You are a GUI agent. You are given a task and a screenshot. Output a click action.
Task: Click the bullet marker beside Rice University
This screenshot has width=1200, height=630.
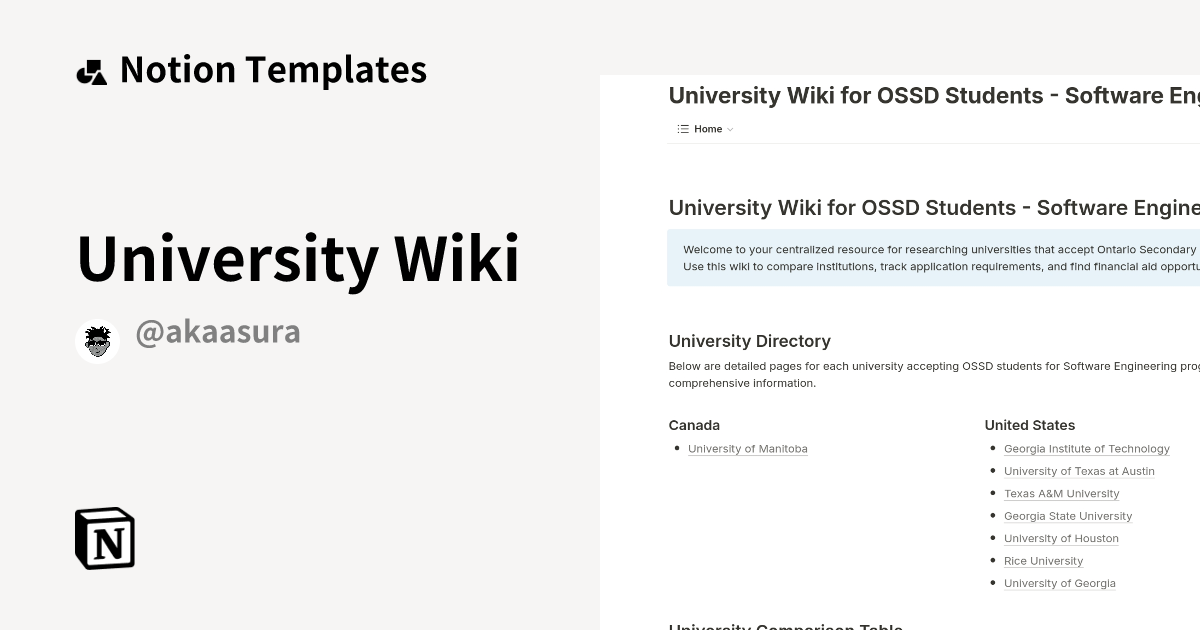(992, 561)
